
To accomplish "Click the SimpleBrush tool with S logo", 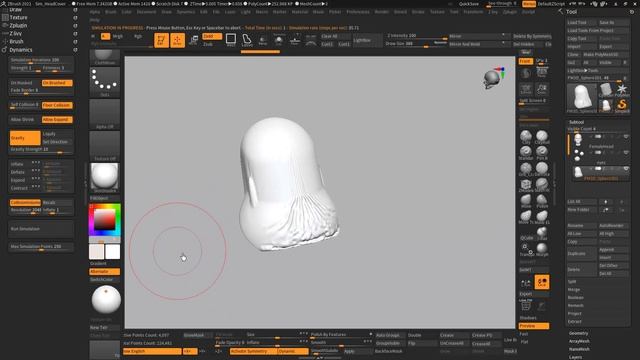I will coord(622,106).
